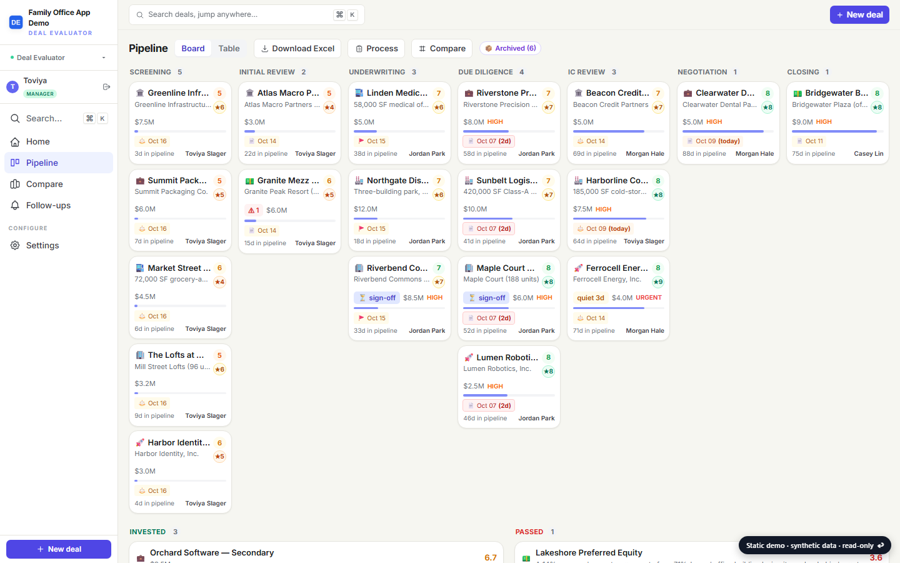900x563 pixels.
Task: Click the Riverstone Pr... briefcase icon
Action: [x=469, y=93]
